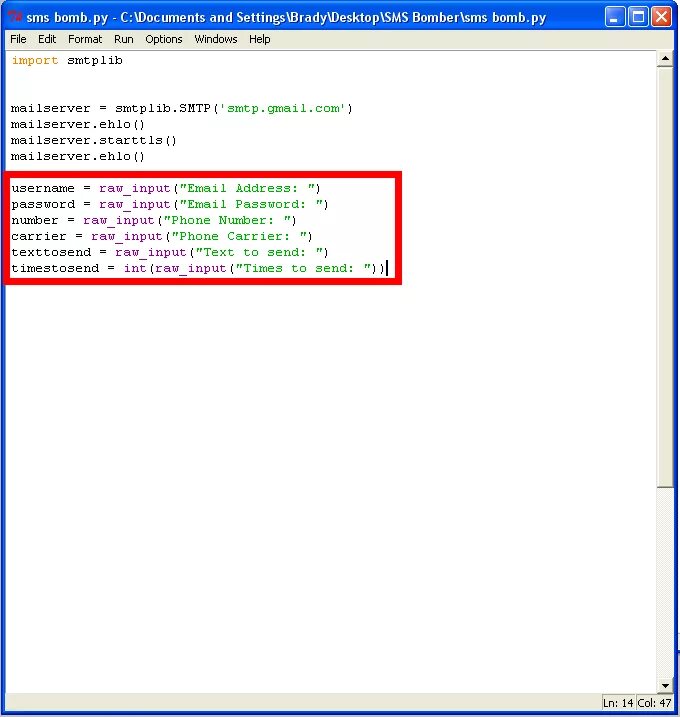Click the mailserver.starttls() line
This screenshot has height=717, width=680.
tap(94, 140)
